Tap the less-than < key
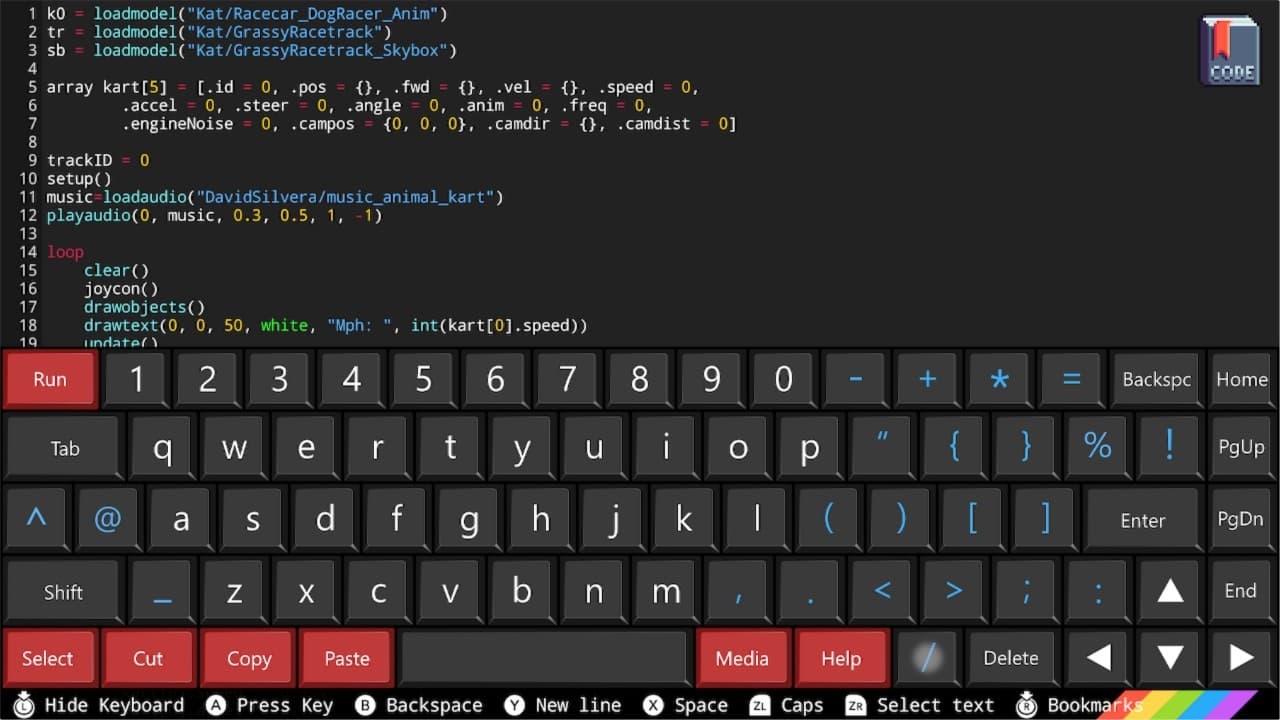The width and height of the screenshot is (1280, 720). (882, 591)
